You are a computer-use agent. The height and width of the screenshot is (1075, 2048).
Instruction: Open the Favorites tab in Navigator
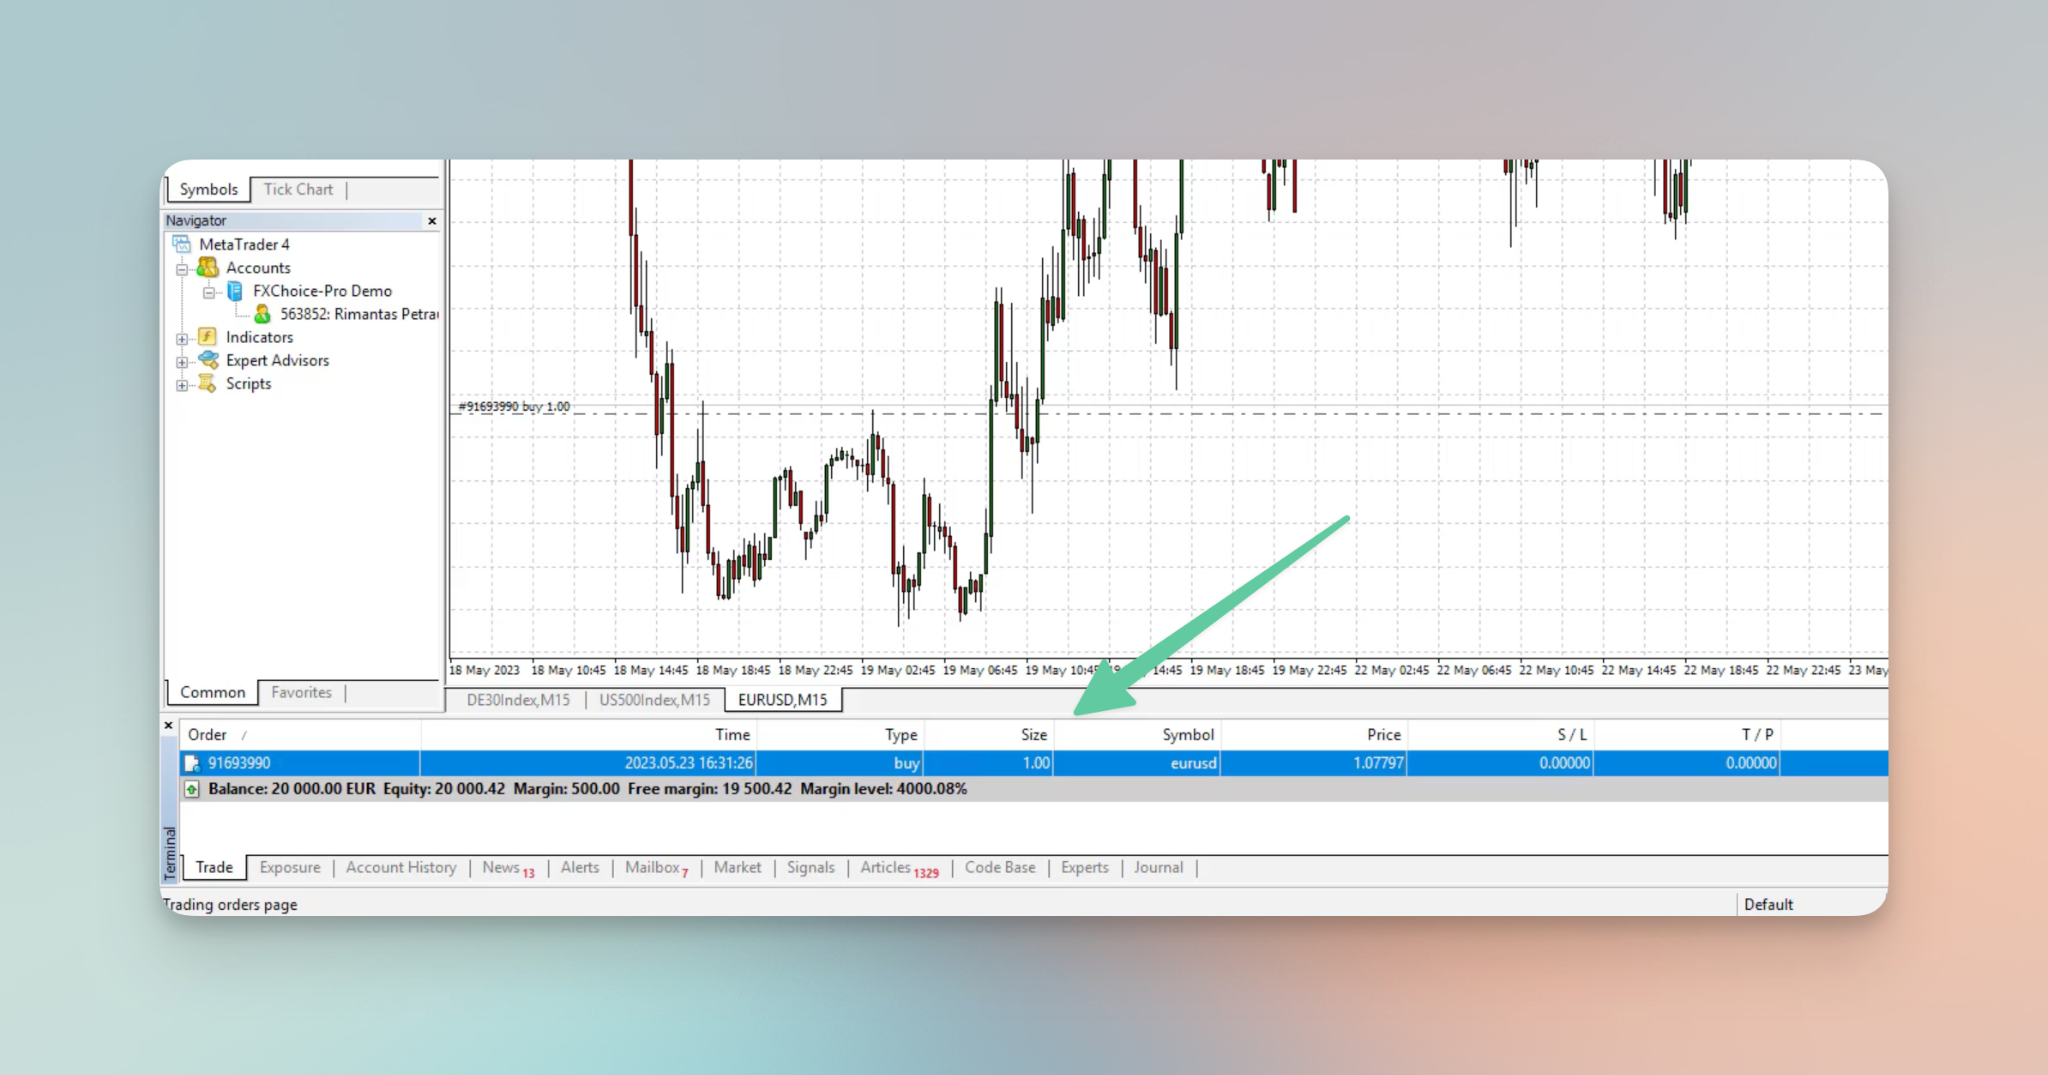click(x=301, y=692)
